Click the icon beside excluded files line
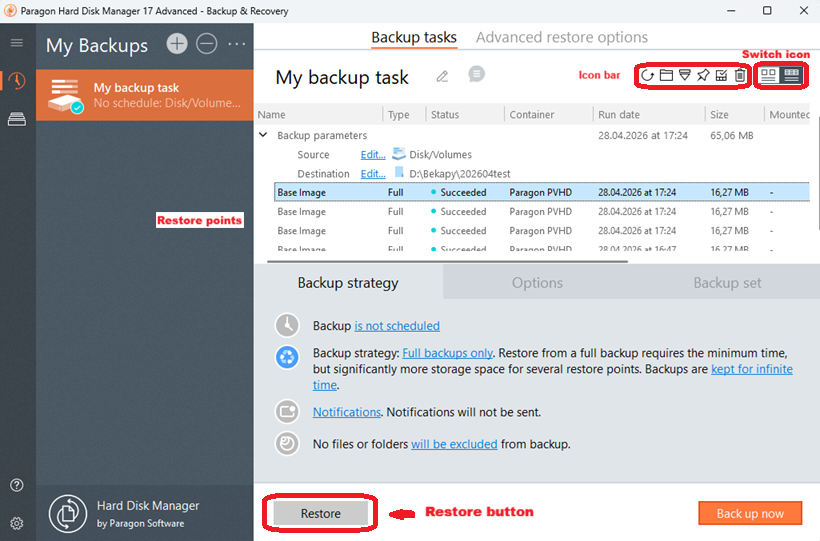The height and width of the screenshot is (541, 820). (287, 444)
